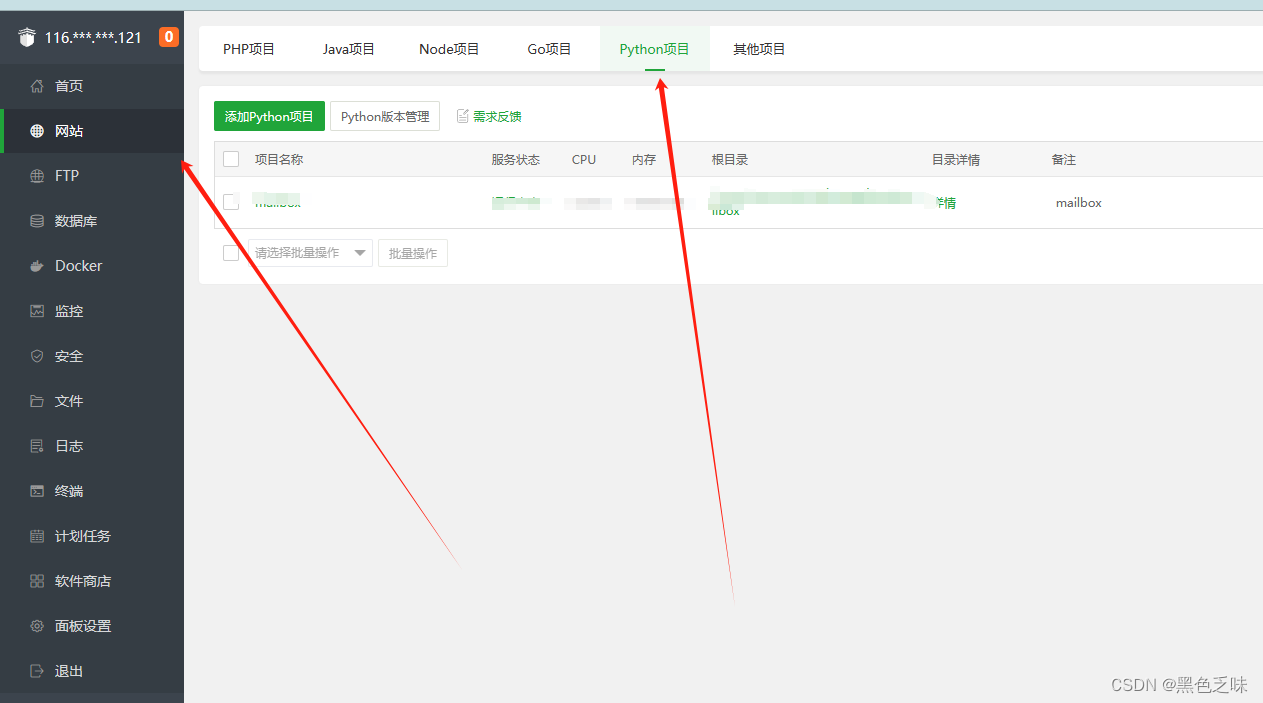Click the blurred root directory path link
This screenshot has width=1263, height=703.
coord(820,200)
